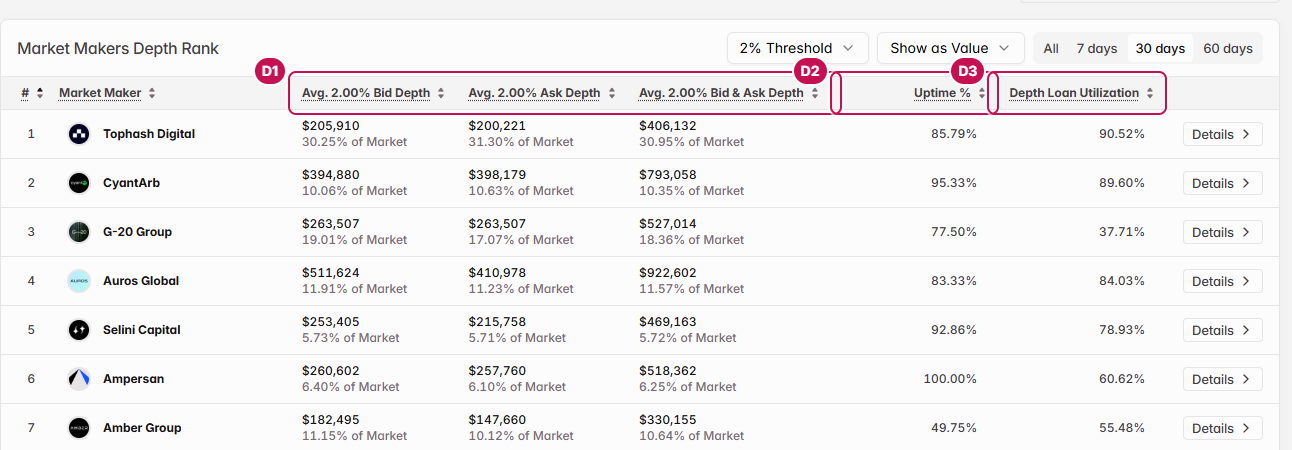Click the Amber Group logo icon
This screenshot has height=450, width=1292.
(79, 428)
